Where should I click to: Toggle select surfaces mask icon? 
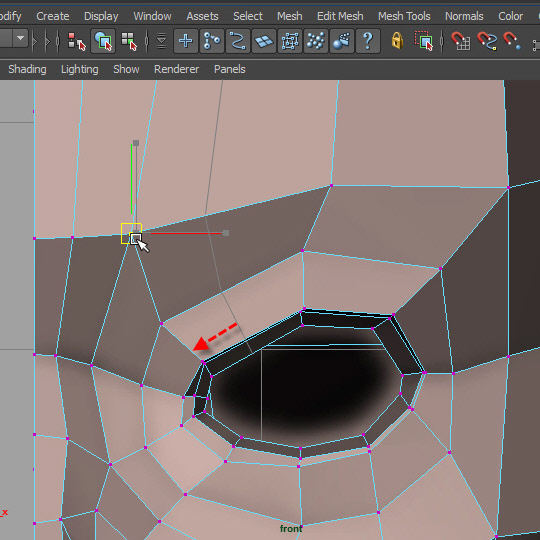pos(263,41)
